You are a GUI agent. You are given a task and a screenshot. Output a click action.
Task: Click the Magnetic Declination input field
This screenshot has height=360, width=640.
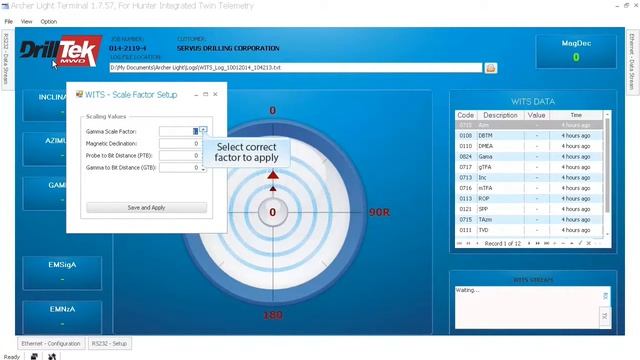point(180,143)
